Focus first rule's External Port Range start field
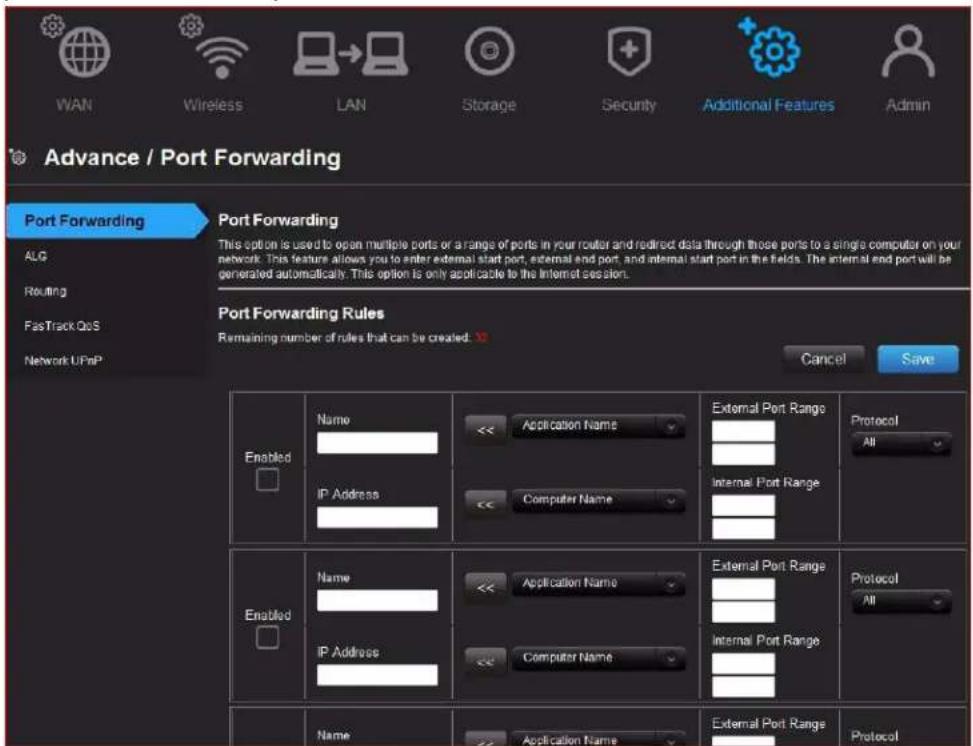The height and width of the screenshot is (746, 973). (743, 431)
